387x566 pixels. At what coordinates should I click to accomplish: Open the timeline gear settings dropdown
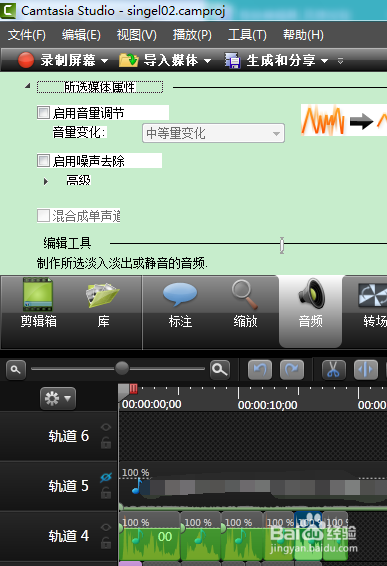point(58,399)
